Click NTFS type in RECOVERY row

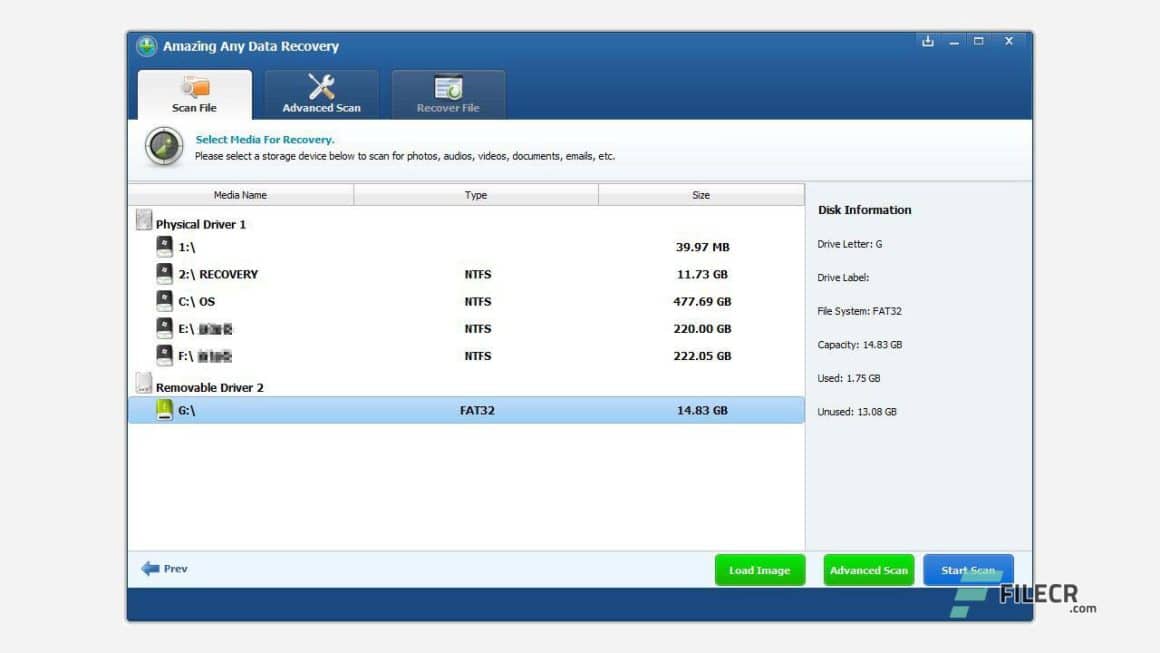[478, 274]
